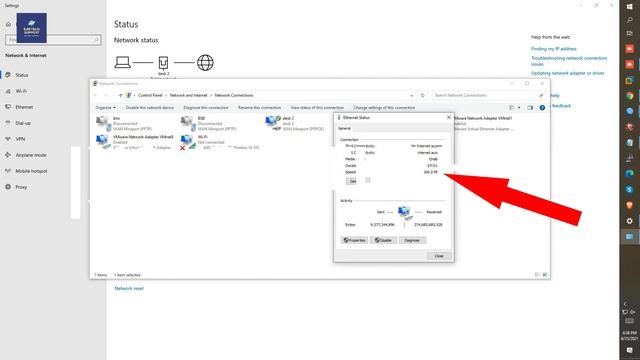
Task: Select Control Panel in the address breadcrumb
Action: [x=150, y=95]
